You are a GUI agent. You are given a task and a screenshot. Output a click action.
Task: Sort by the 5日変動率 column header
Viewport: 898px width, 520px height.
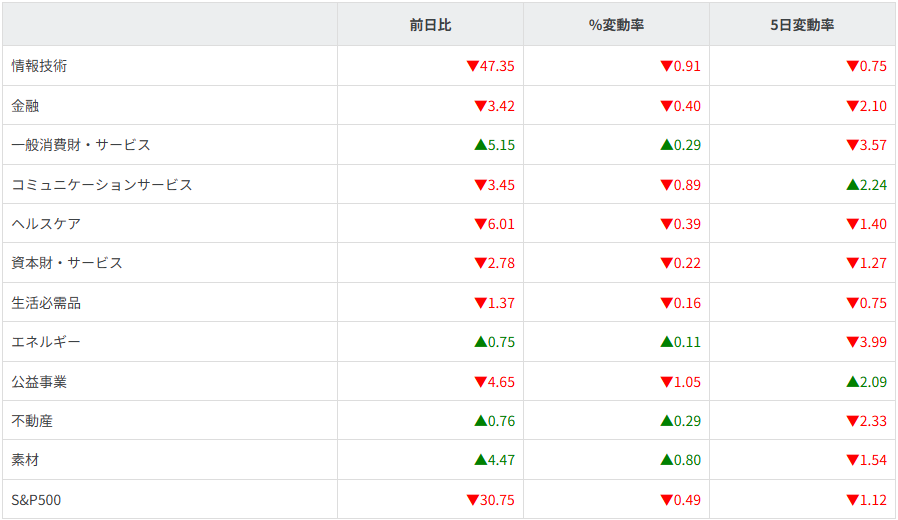pos(802,25)
